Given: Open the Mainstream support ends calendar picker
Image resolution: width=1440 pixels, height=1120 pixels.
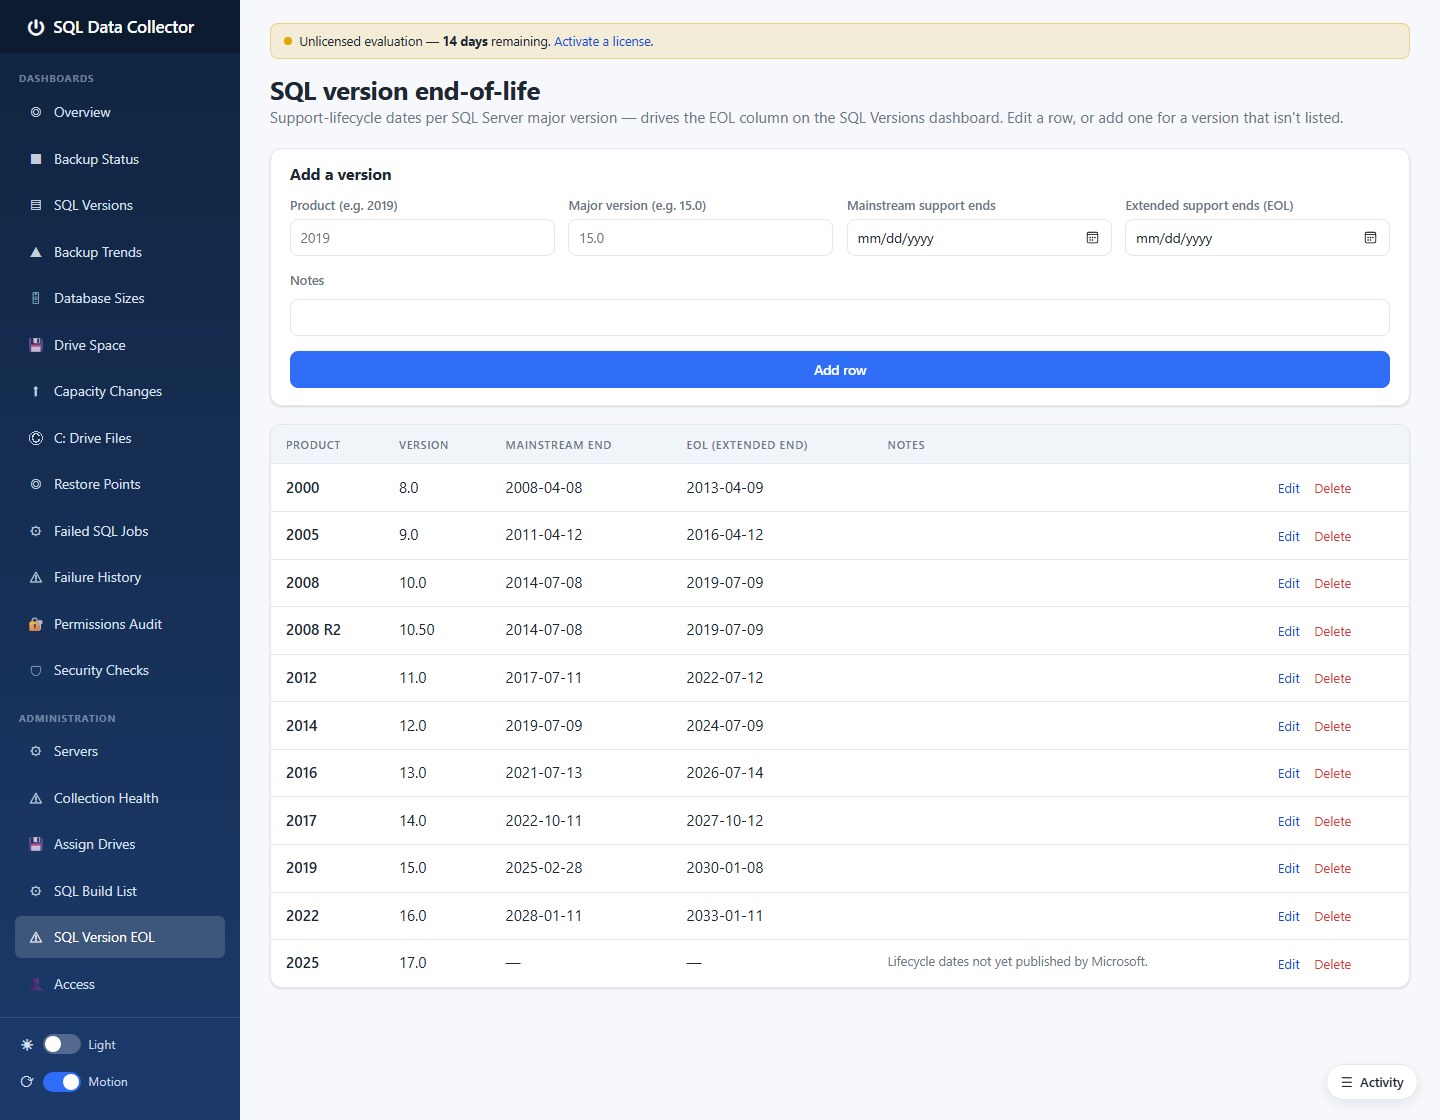Looking at the screenshot, I should coord(1092,238).
